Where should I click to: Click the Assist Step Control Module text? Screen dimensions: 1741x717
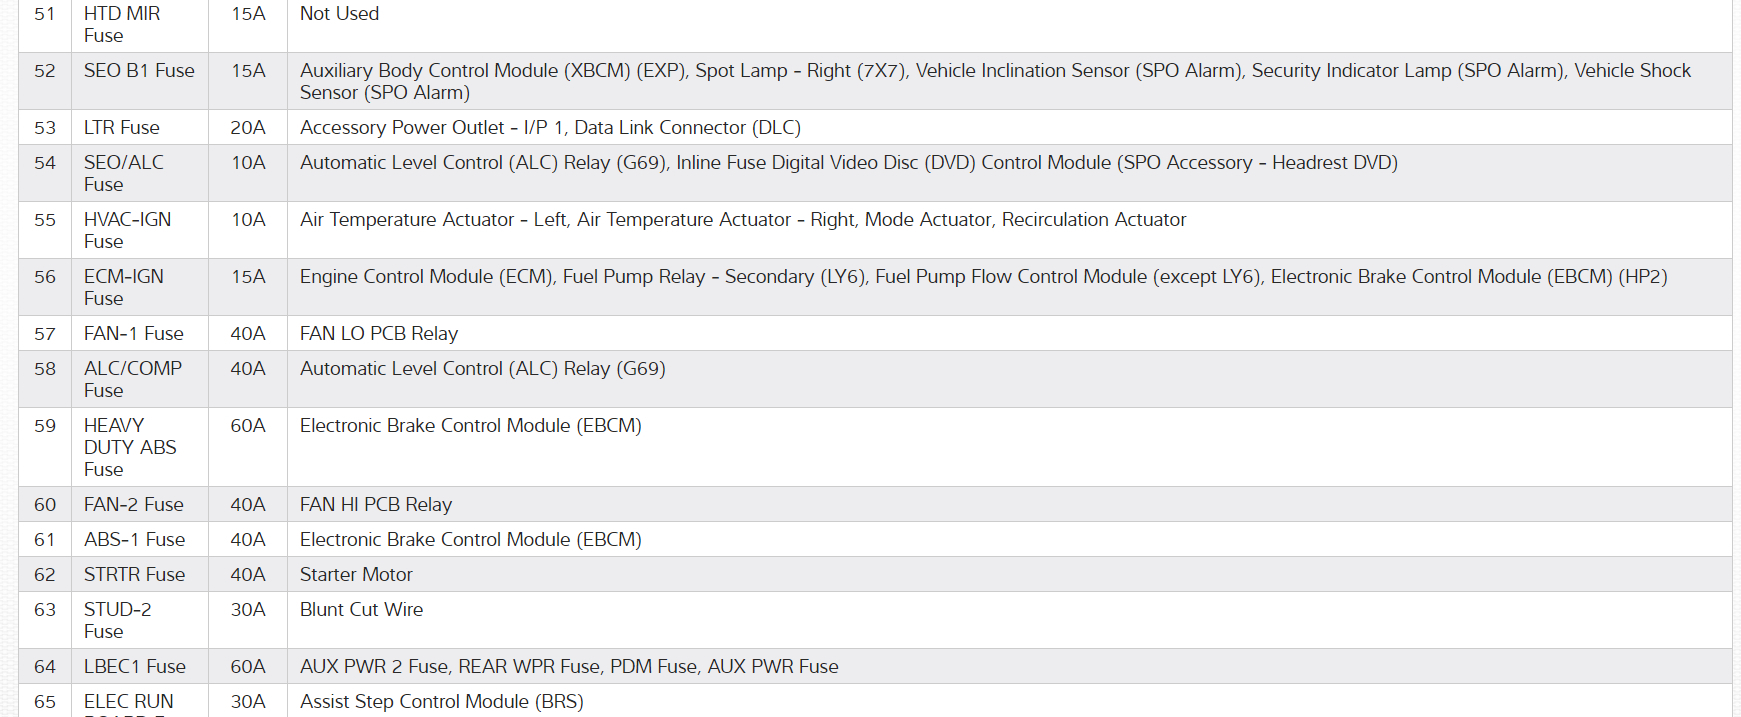441,702
